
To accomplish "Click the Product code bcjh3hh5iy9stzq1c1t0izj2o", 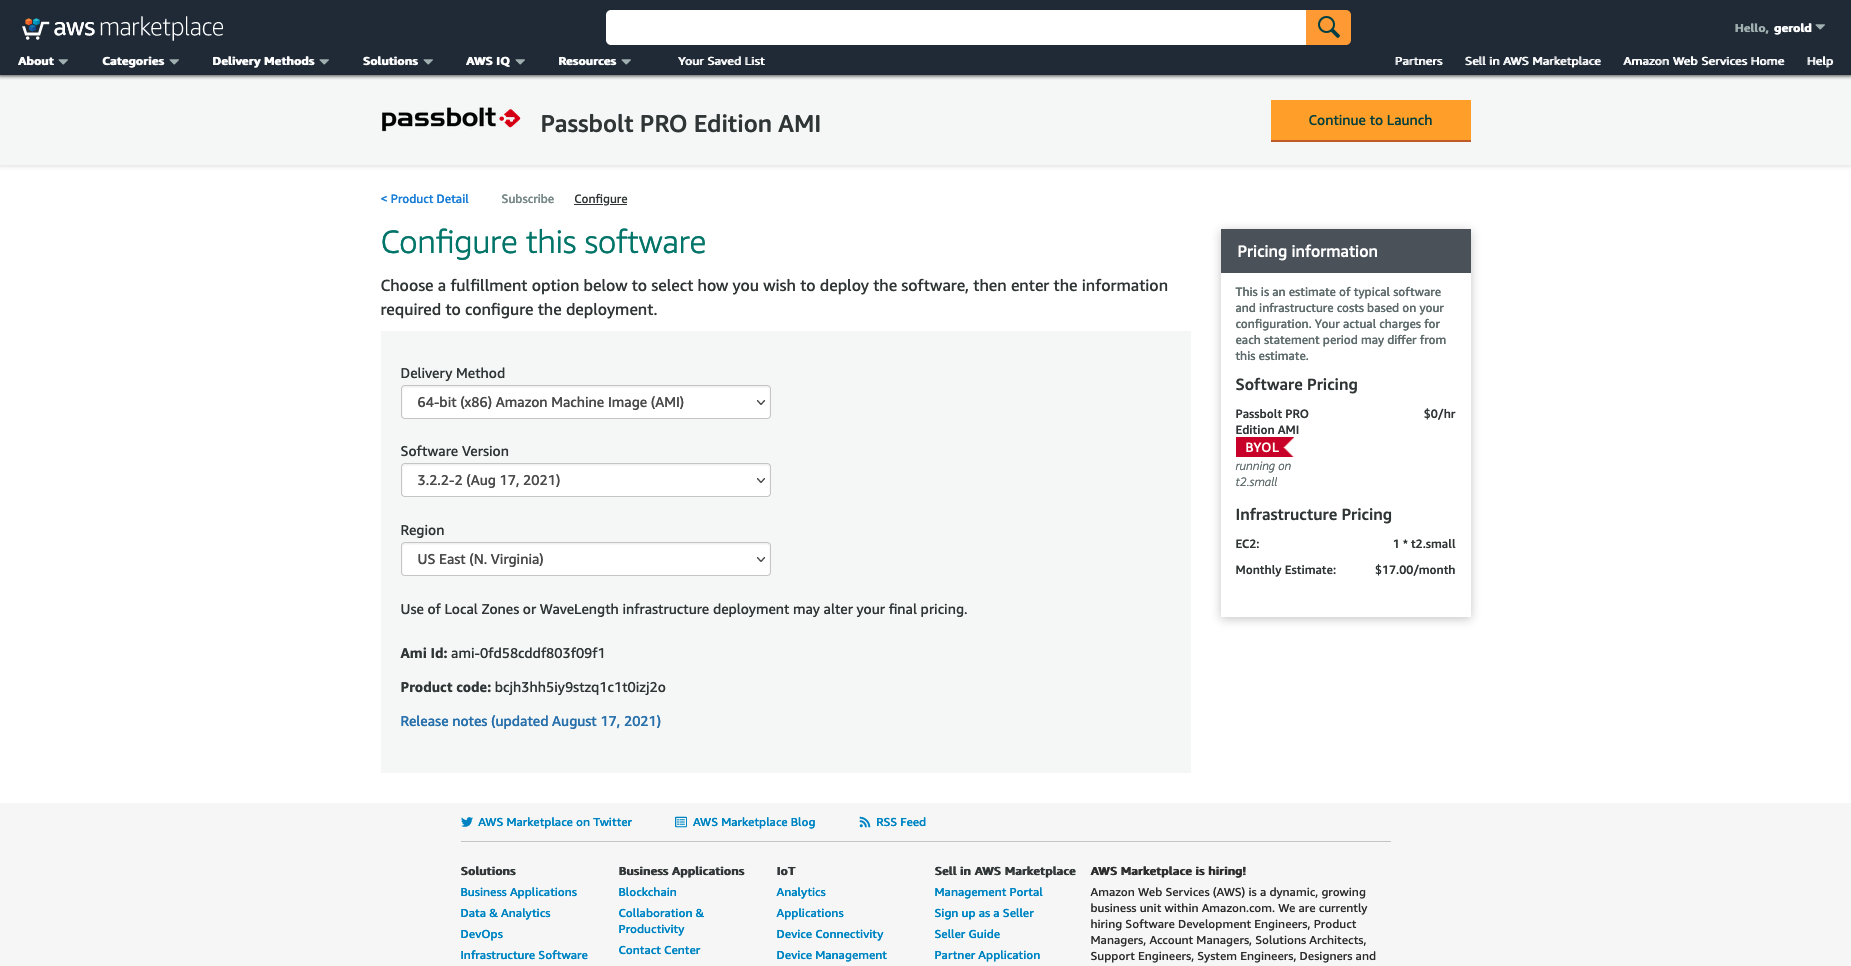I will 580,687.
